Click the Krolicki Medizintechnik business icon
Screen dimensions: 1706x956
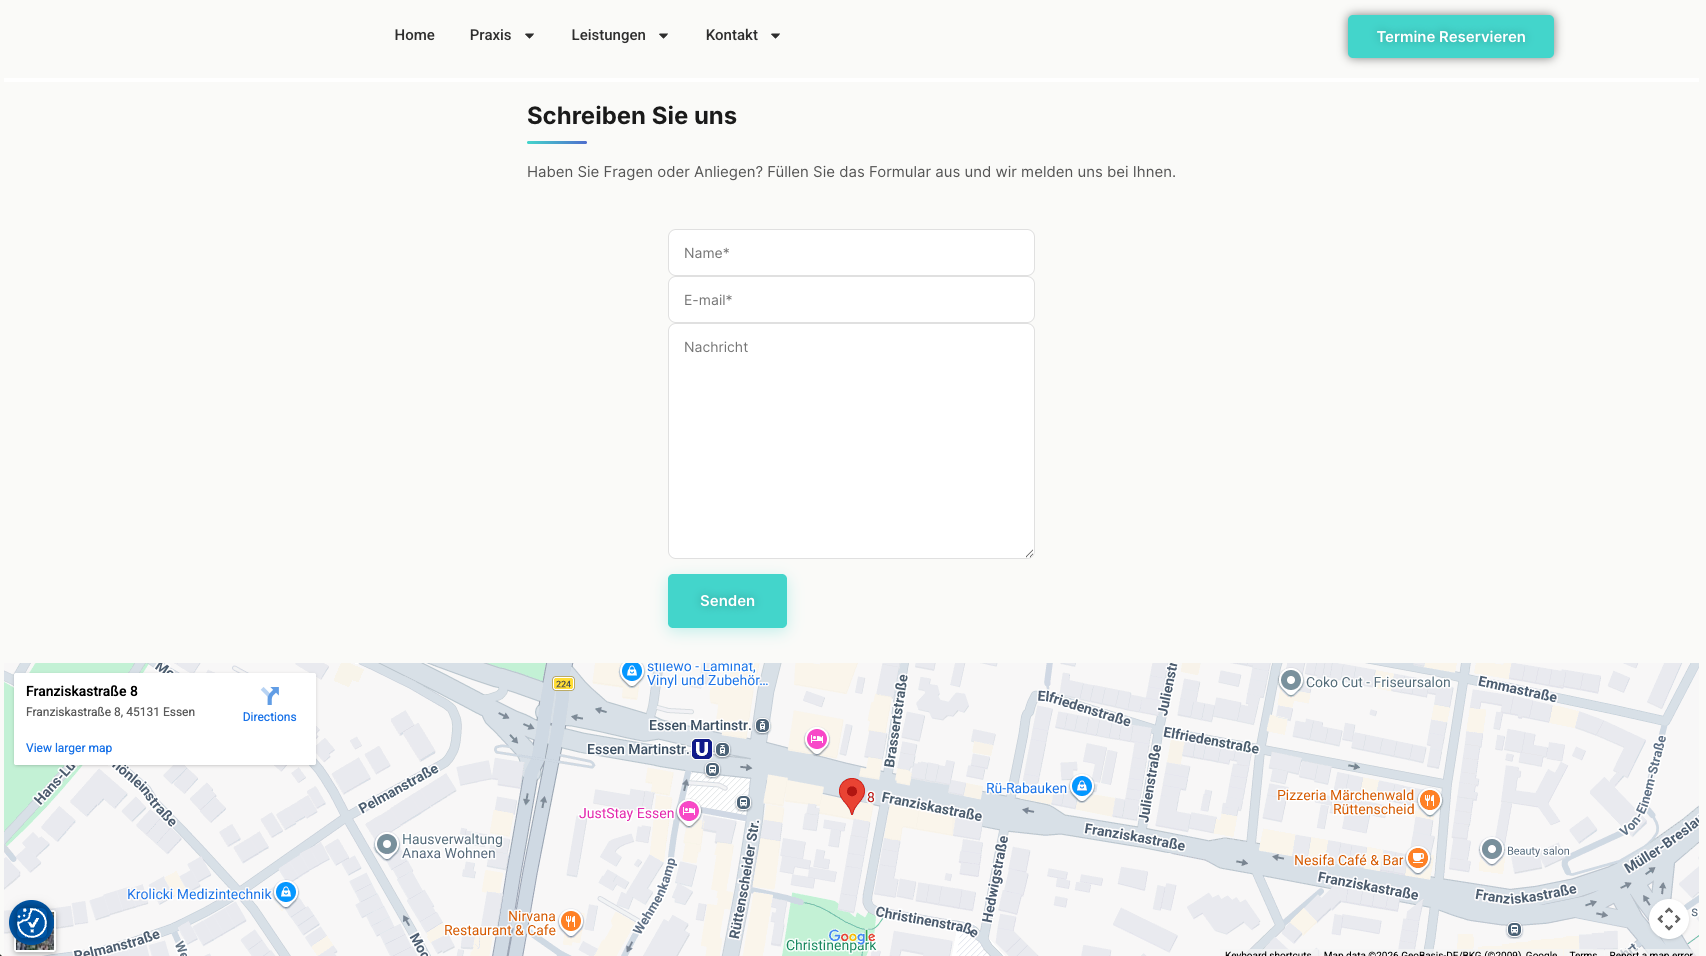coord(285,892)
